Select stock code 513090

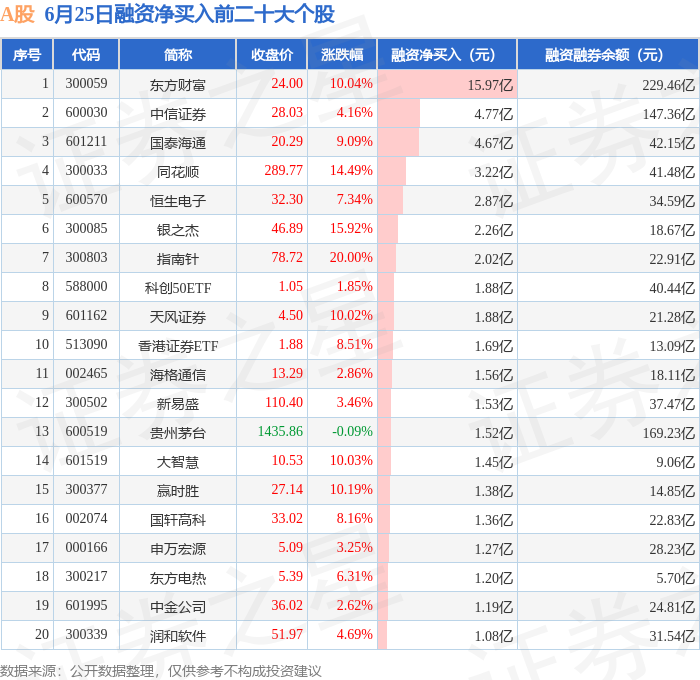point(86,345)
